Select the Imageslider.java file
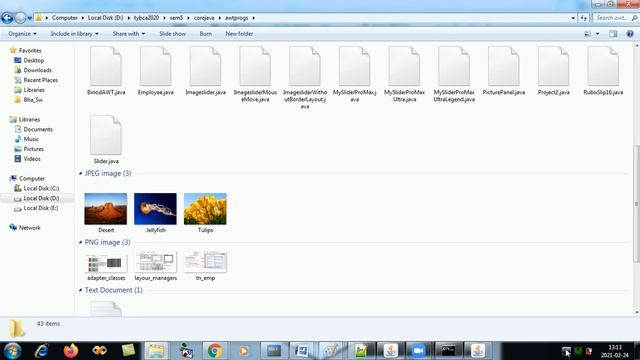This screenshot has height=360, width=640. pyautogui.click(x=205, y=71)
